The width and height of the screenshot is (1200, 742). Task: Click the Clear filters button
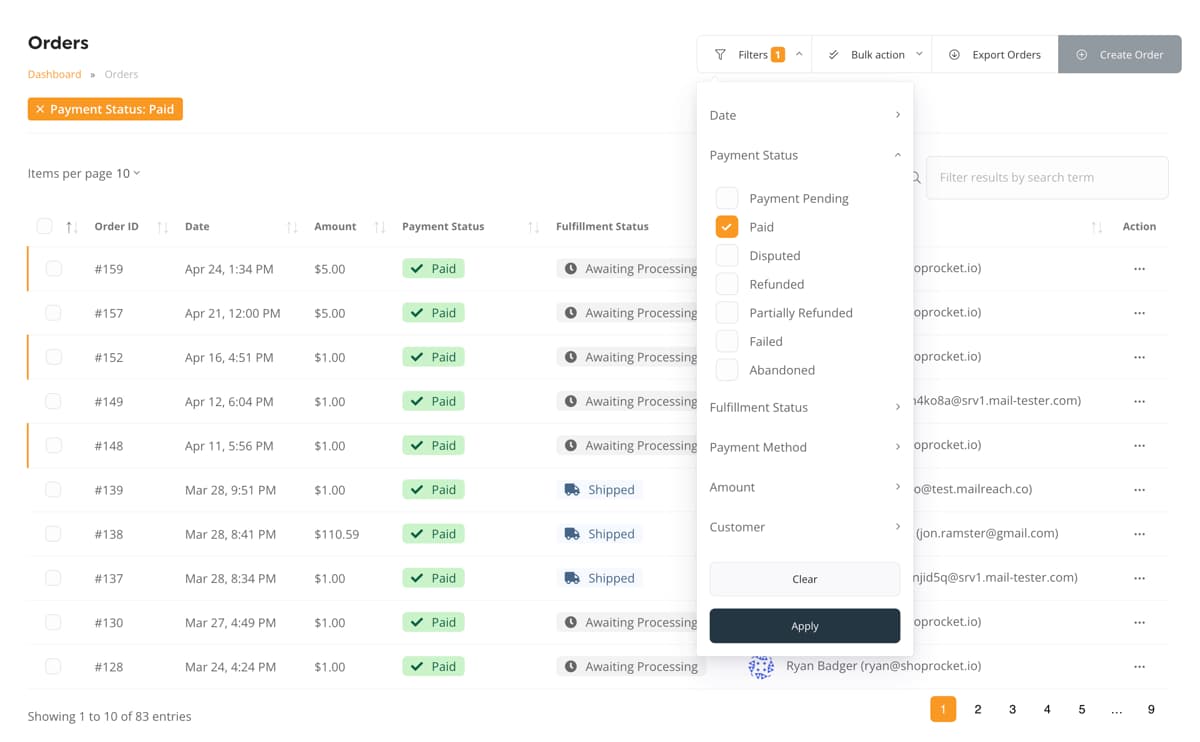coord(804,579)
